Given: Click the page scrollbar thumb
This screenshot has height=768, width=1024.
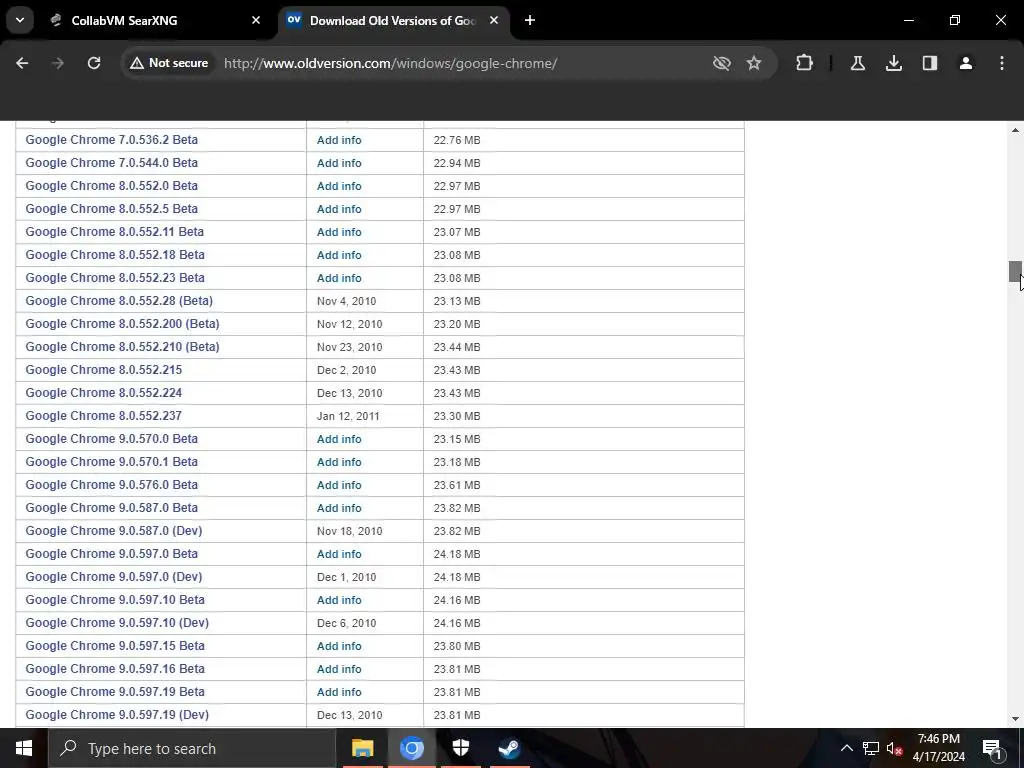Looking at the screenshot, I should click(1015, 271).
